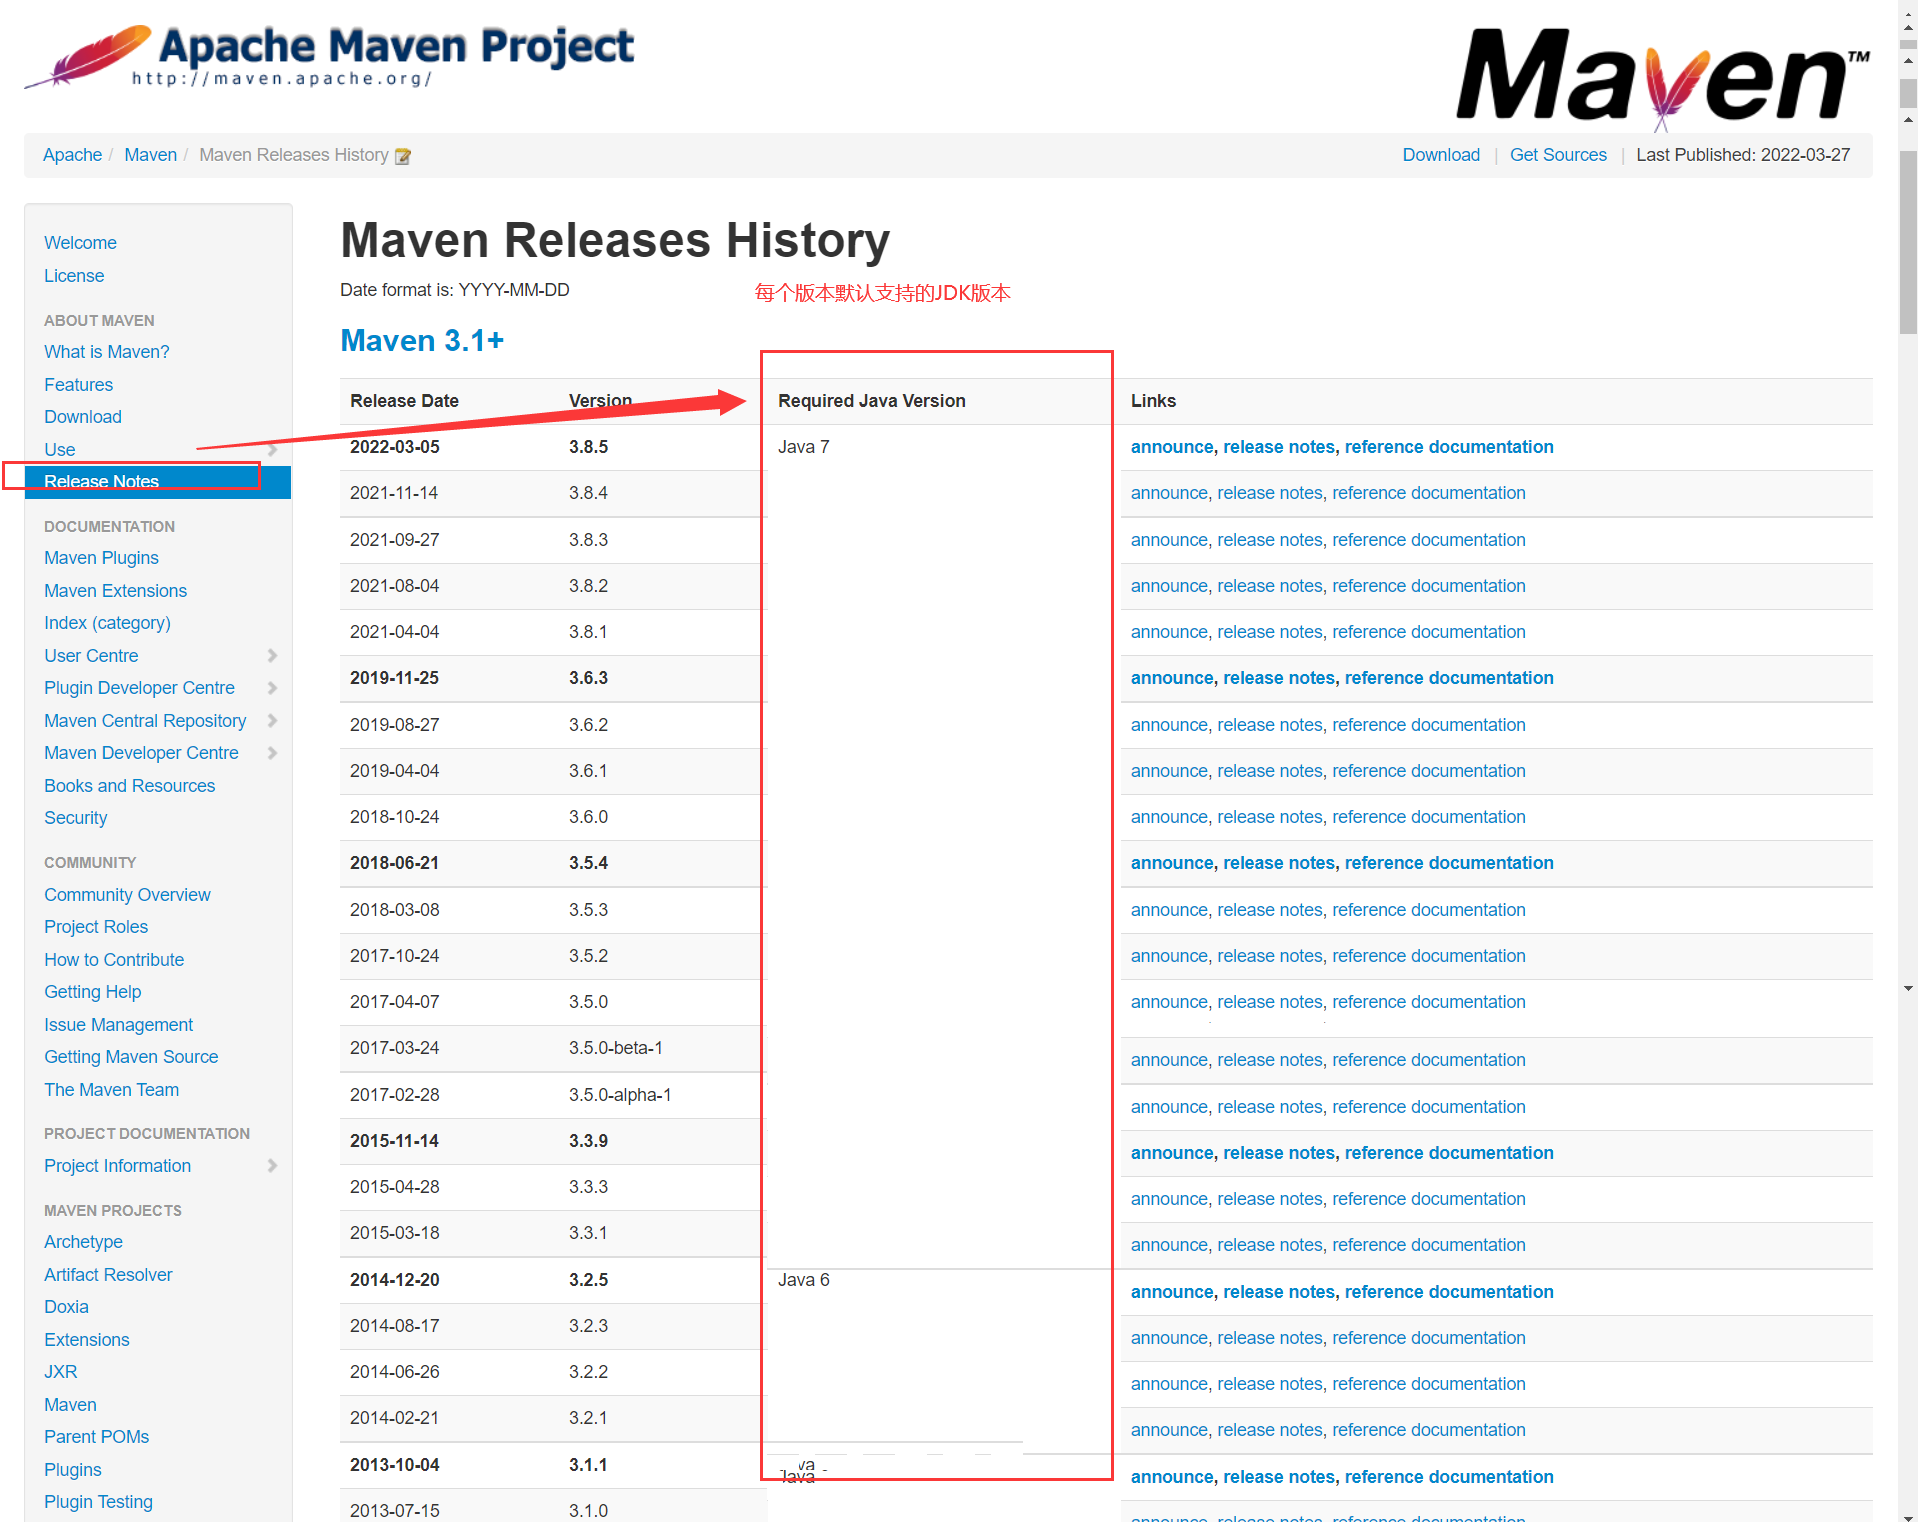The height and width of the screenshot is (1522, 1918).
Task: Open Getting Maven Source page
Action: tap(131, 1057)
